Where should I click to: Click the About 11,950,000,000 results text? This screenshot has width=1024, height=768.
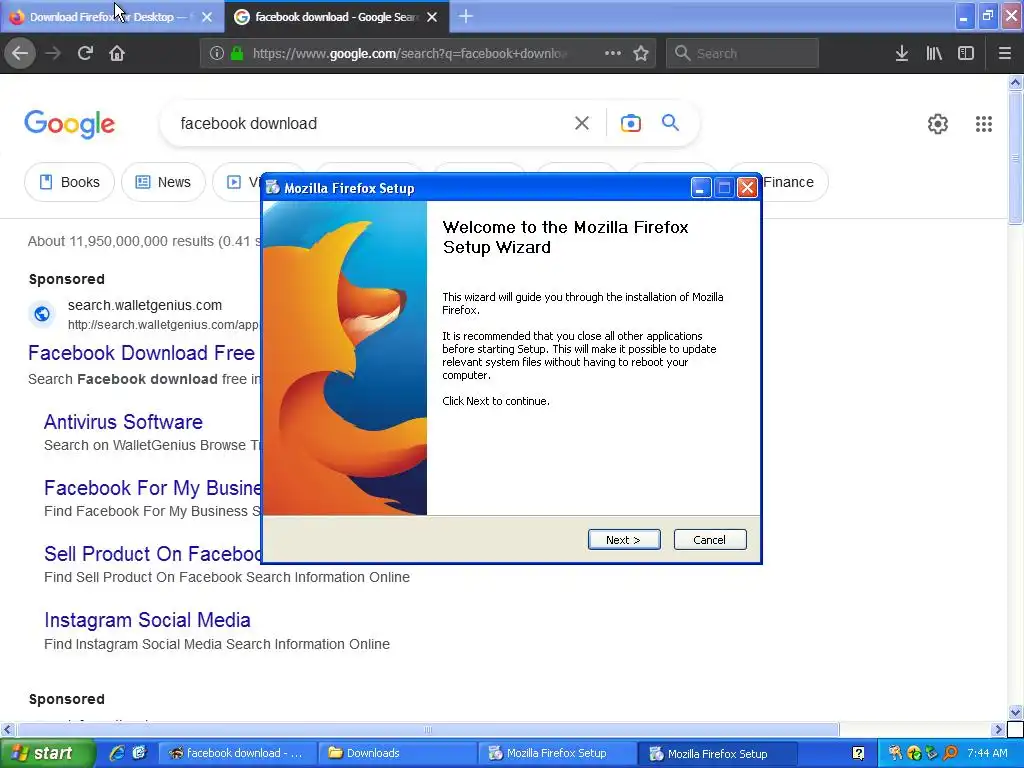click(143, 241)
